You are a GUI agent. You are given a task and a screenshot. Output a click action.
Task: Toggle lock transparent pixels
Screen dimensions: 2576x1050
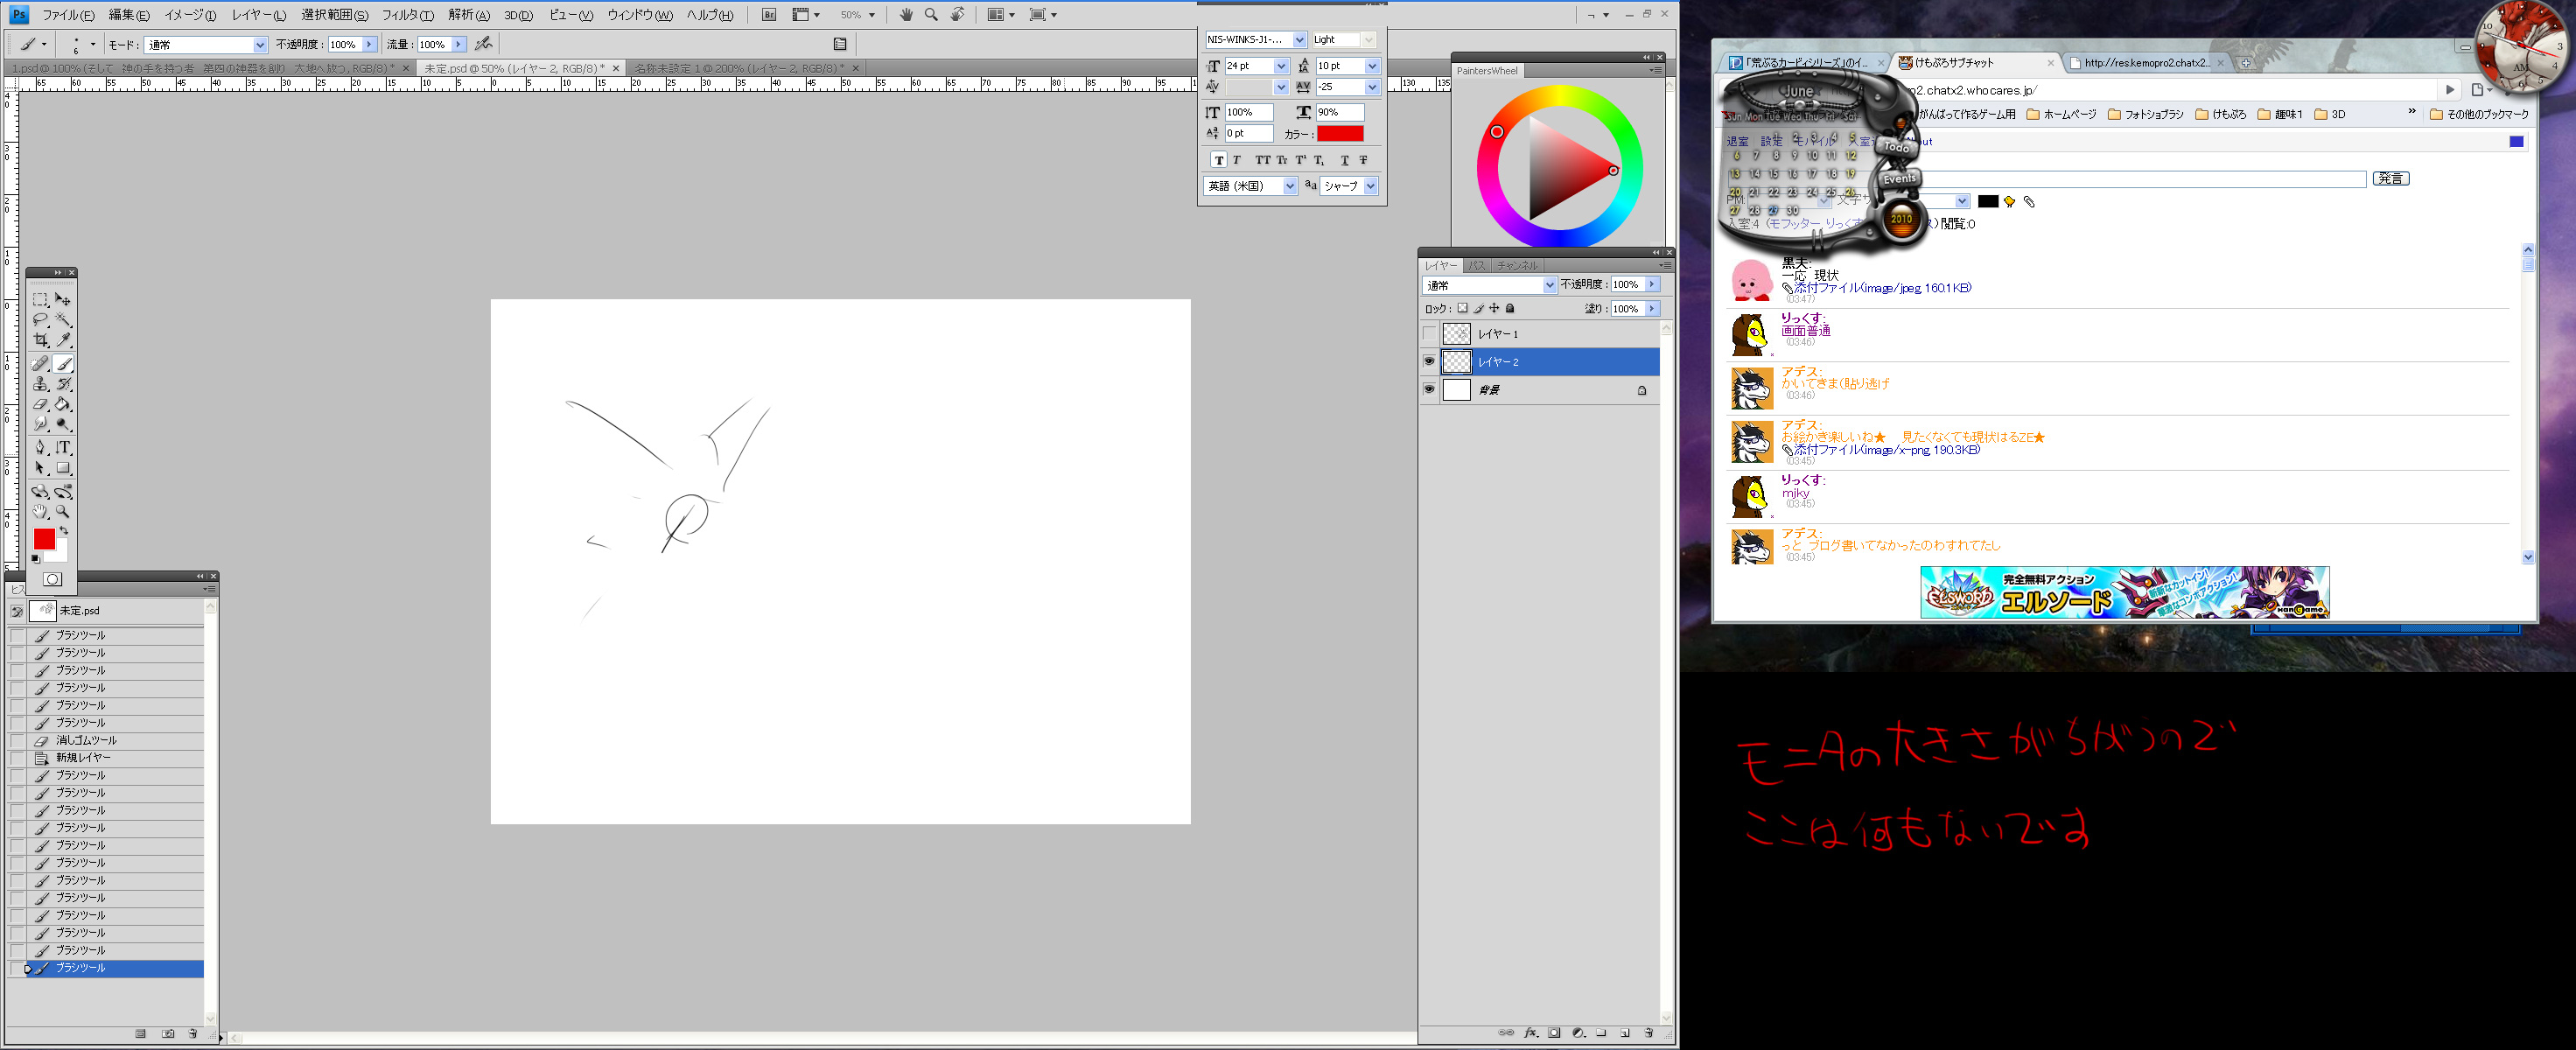pos(1462,309)
